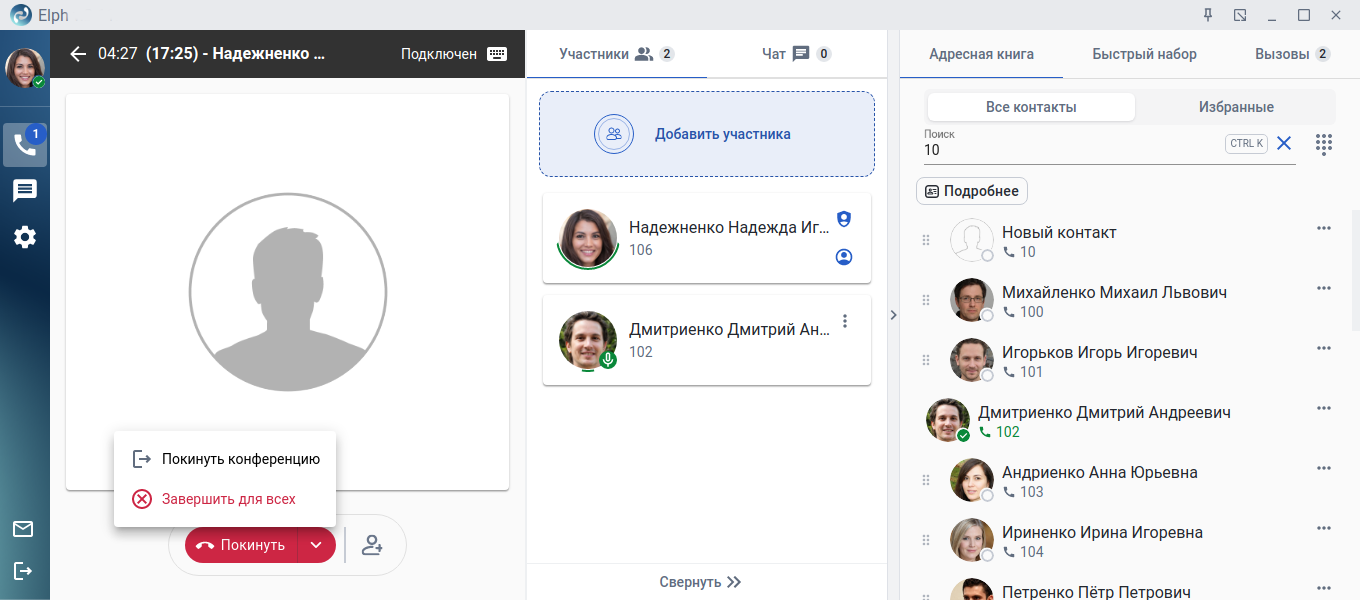Viewport: 1360px width, 600px height.
Task: Click the mail envelope sidebar icon
Action: coord(23,529)
